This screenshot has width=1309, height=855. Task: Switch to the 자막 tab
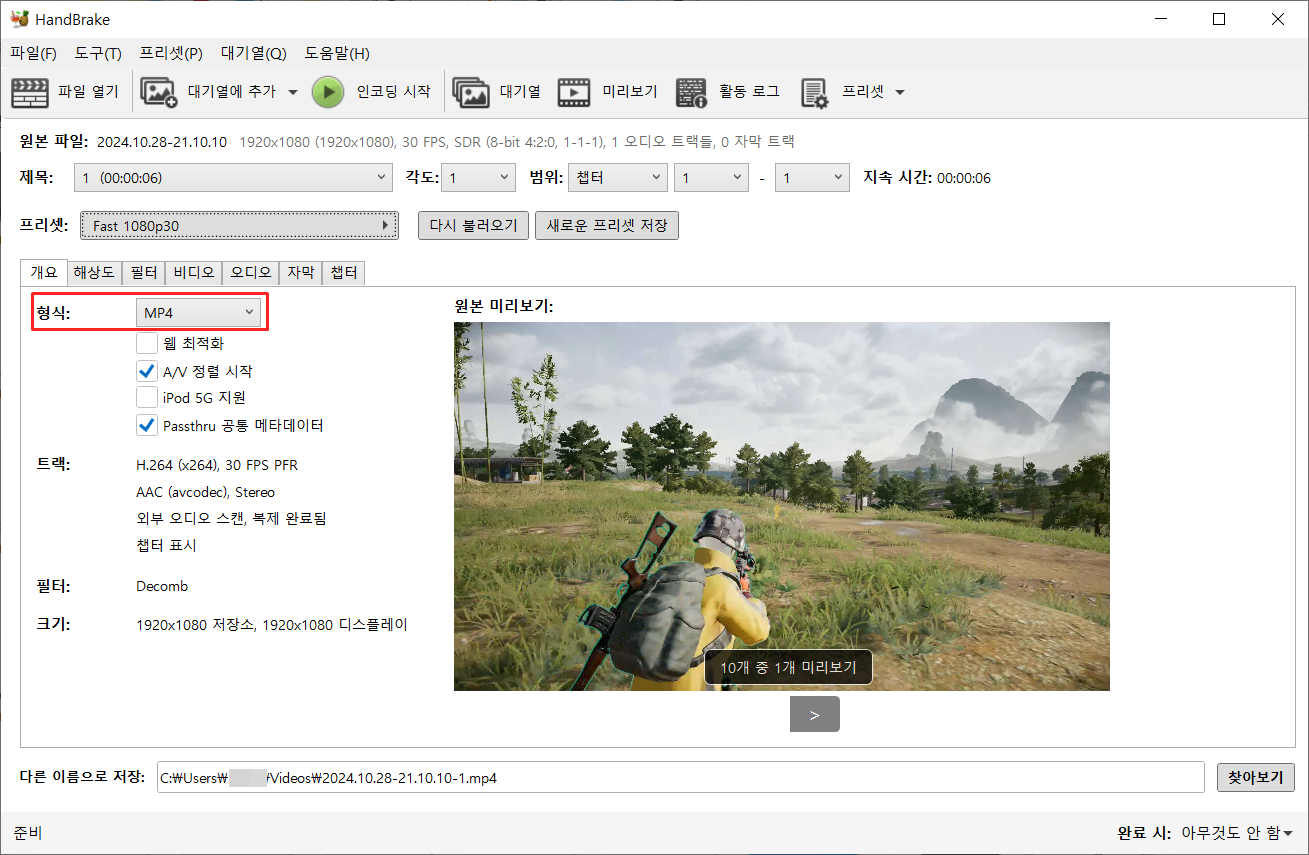click(301, 272)
